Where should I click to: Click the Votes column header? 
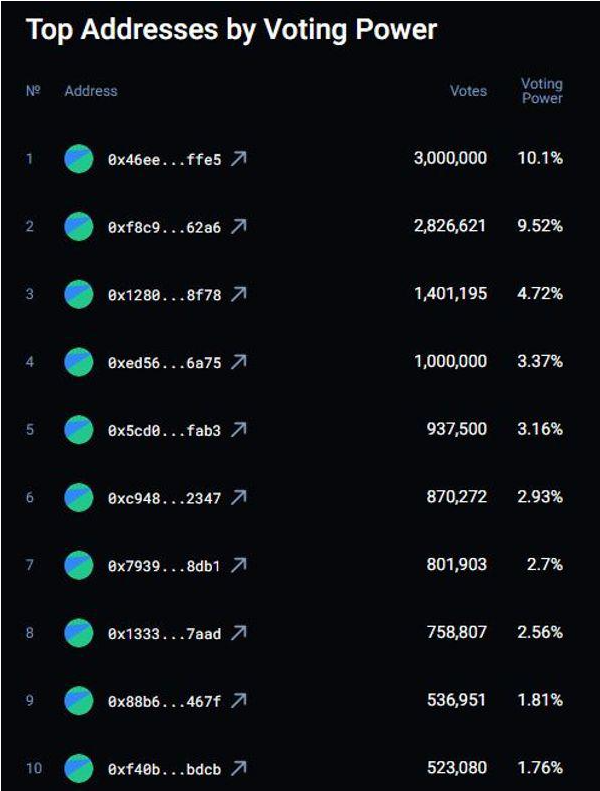pyautogui.click(x=468, y=91)
